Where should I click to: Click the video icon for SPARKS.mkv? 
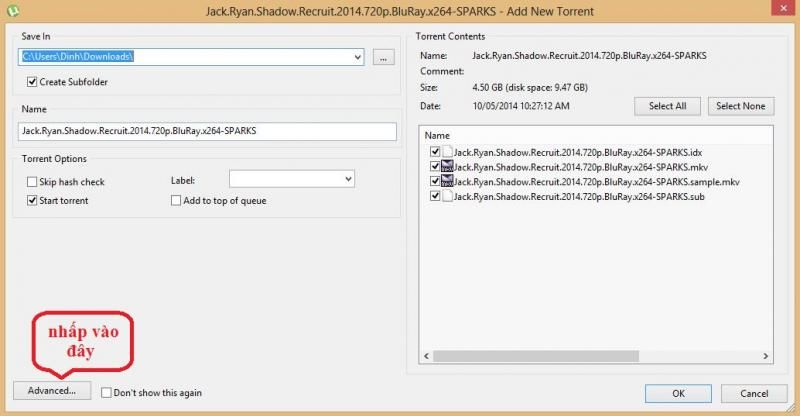(x=447, y=166)
